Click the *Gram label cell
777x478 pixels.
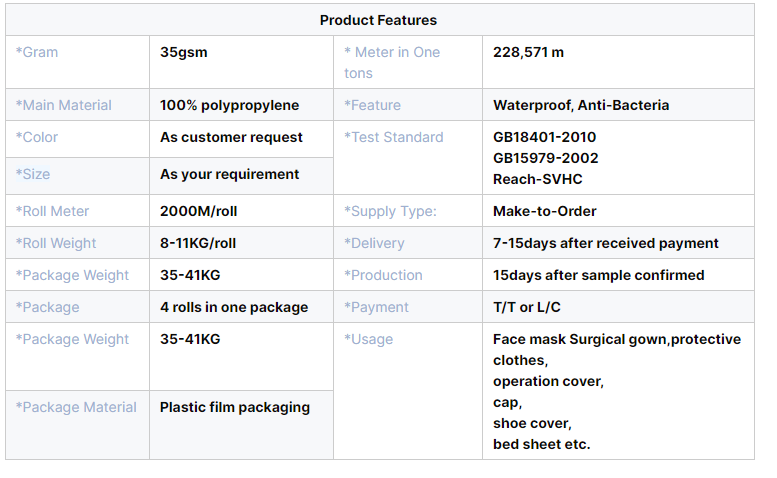point(37,52)
